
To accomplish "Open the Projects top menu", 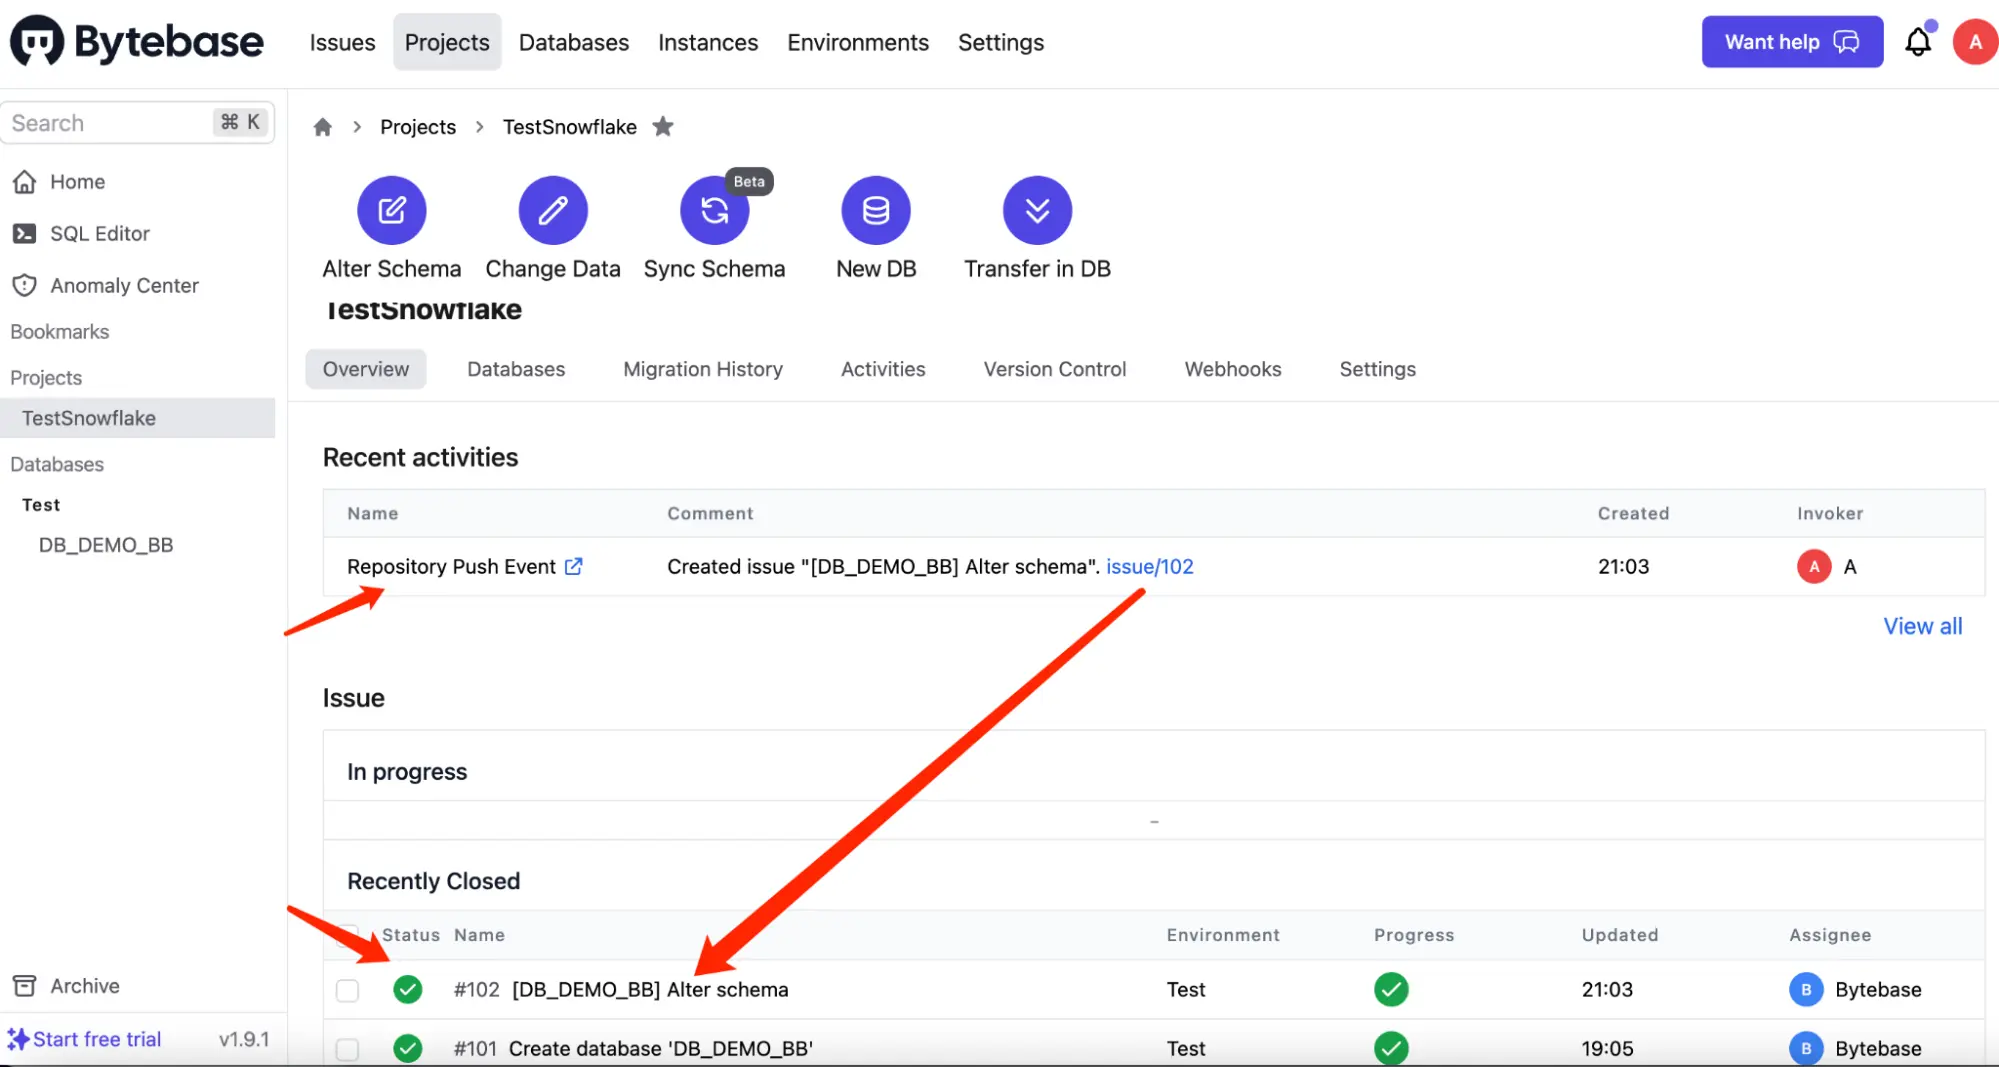I will 447,42.
